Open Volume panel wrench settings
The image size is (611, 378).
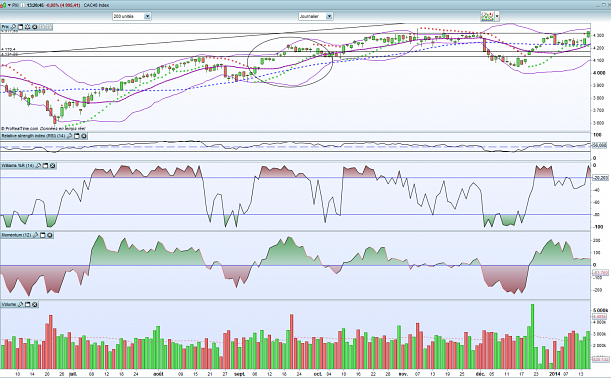point(20,304)
